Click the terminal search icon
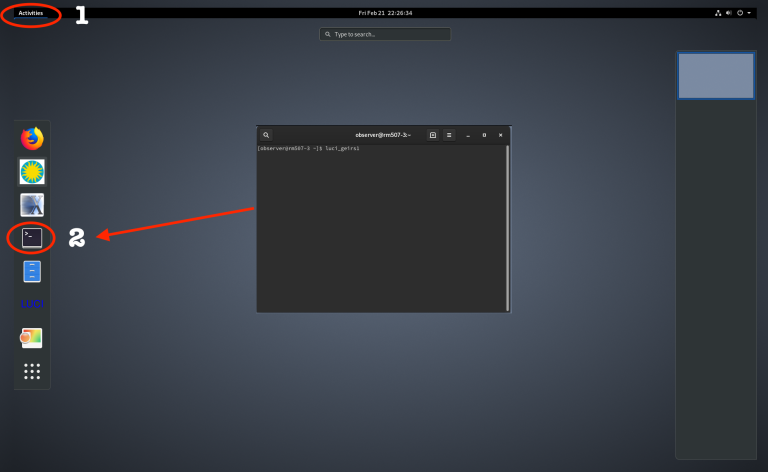Screen dimensions: 768x472 click(x=266, y=135)
